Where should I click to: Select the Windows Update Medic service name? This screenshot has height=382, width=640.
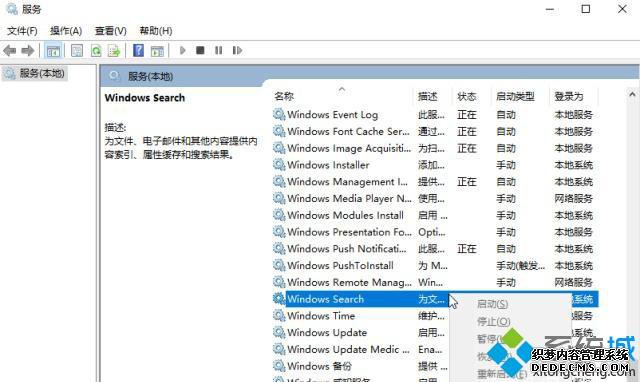(348, 349)
